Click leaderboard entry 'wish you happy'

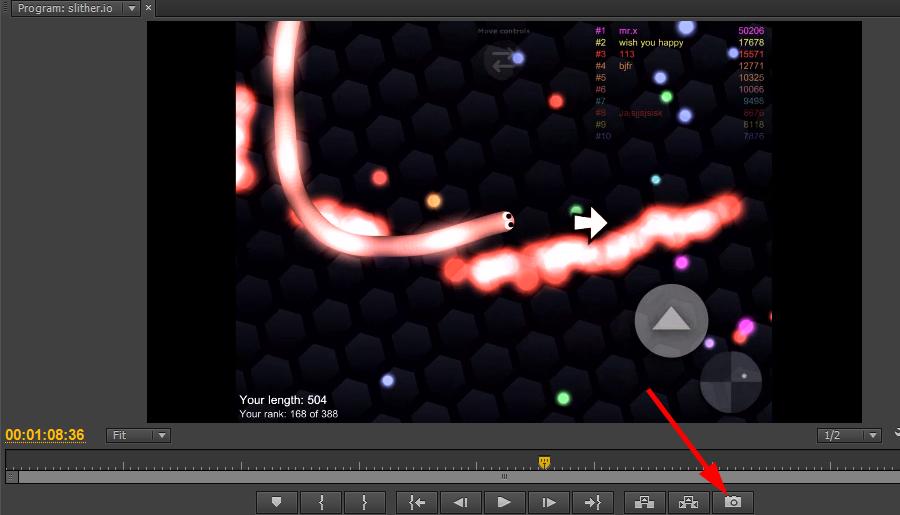[651, 42]
